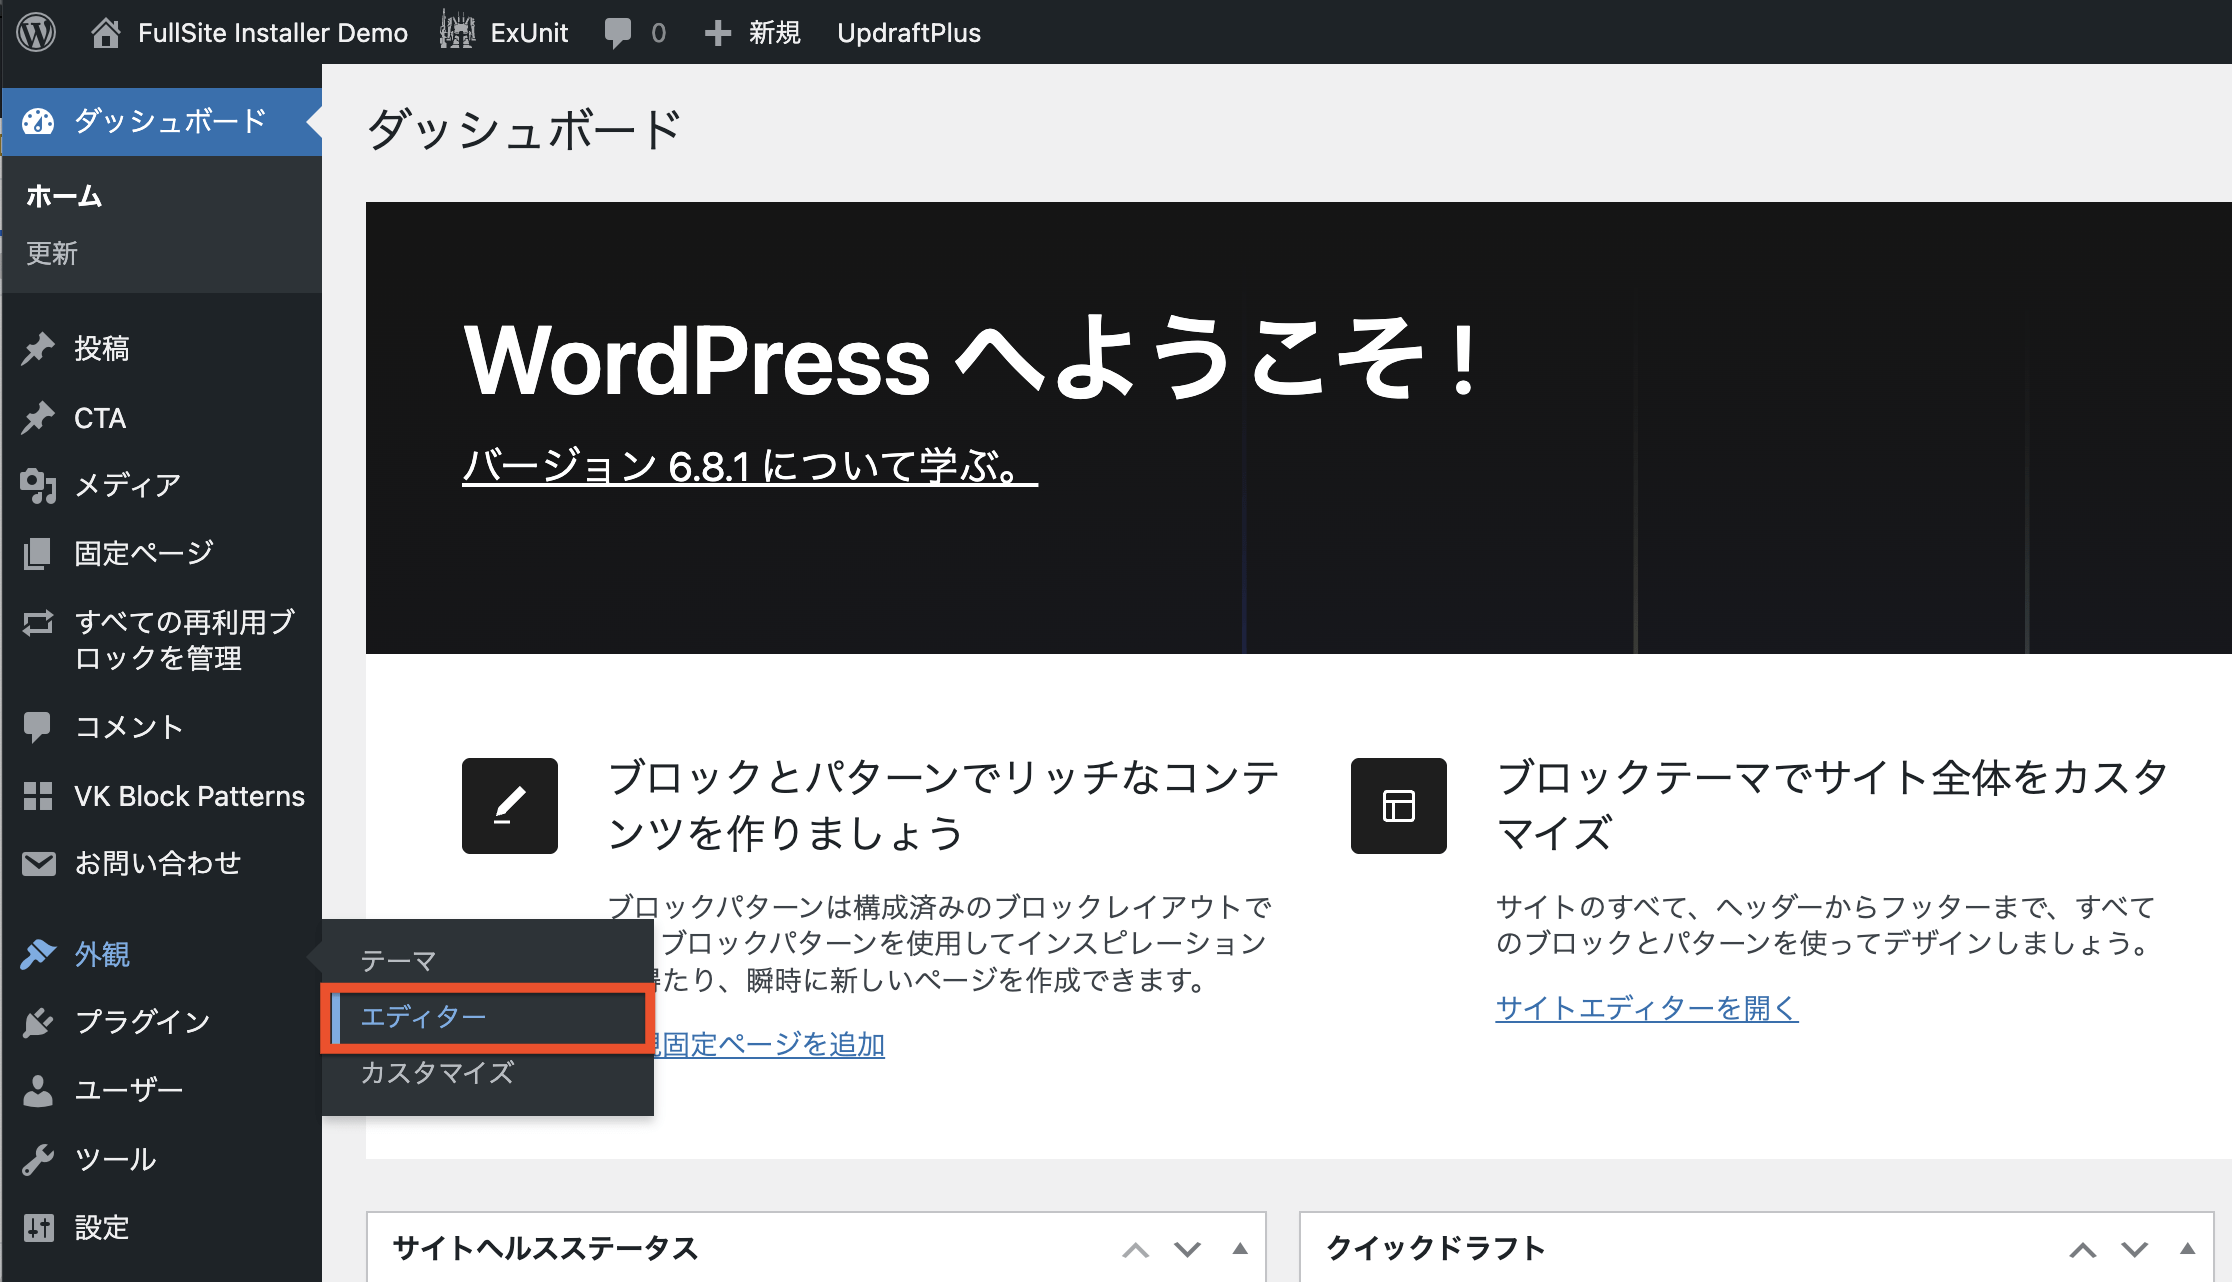Click the reusable blocks loop icon

pos(38,623)
